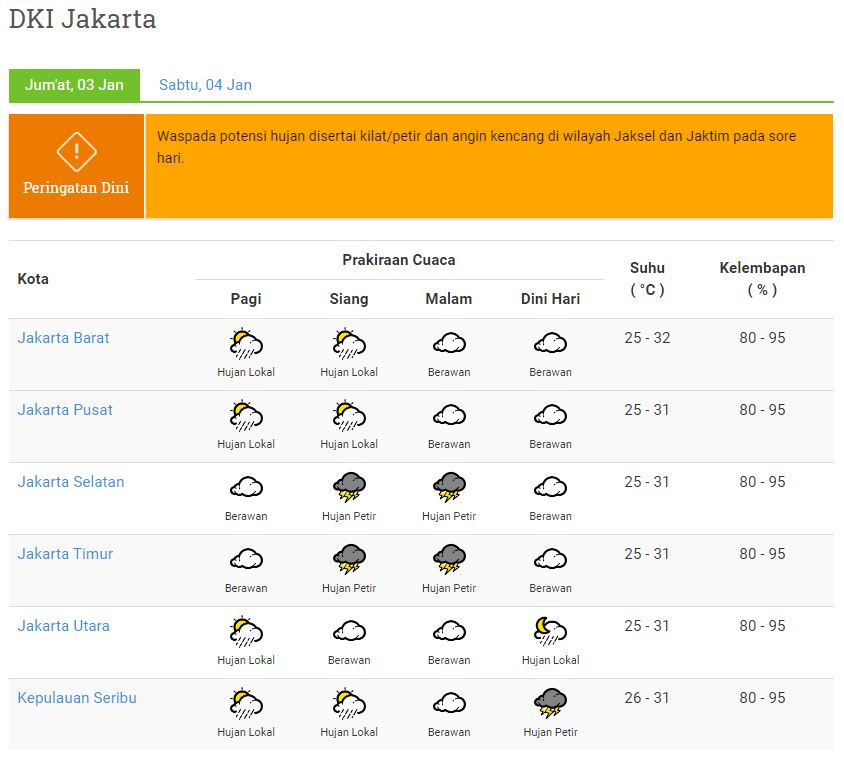
Task: Click Jakarta Barat Malam Berawan cloud icon
Action: coord(449,343)
